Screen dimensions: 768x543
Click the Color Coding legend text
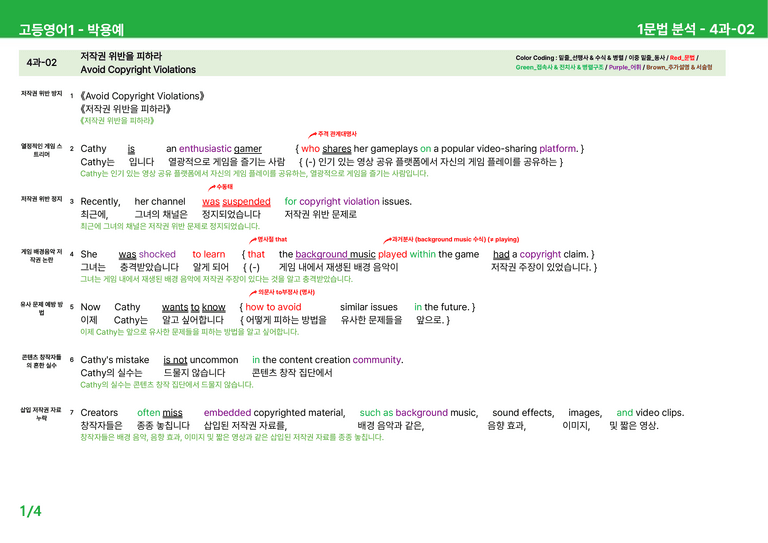(614, 62)
